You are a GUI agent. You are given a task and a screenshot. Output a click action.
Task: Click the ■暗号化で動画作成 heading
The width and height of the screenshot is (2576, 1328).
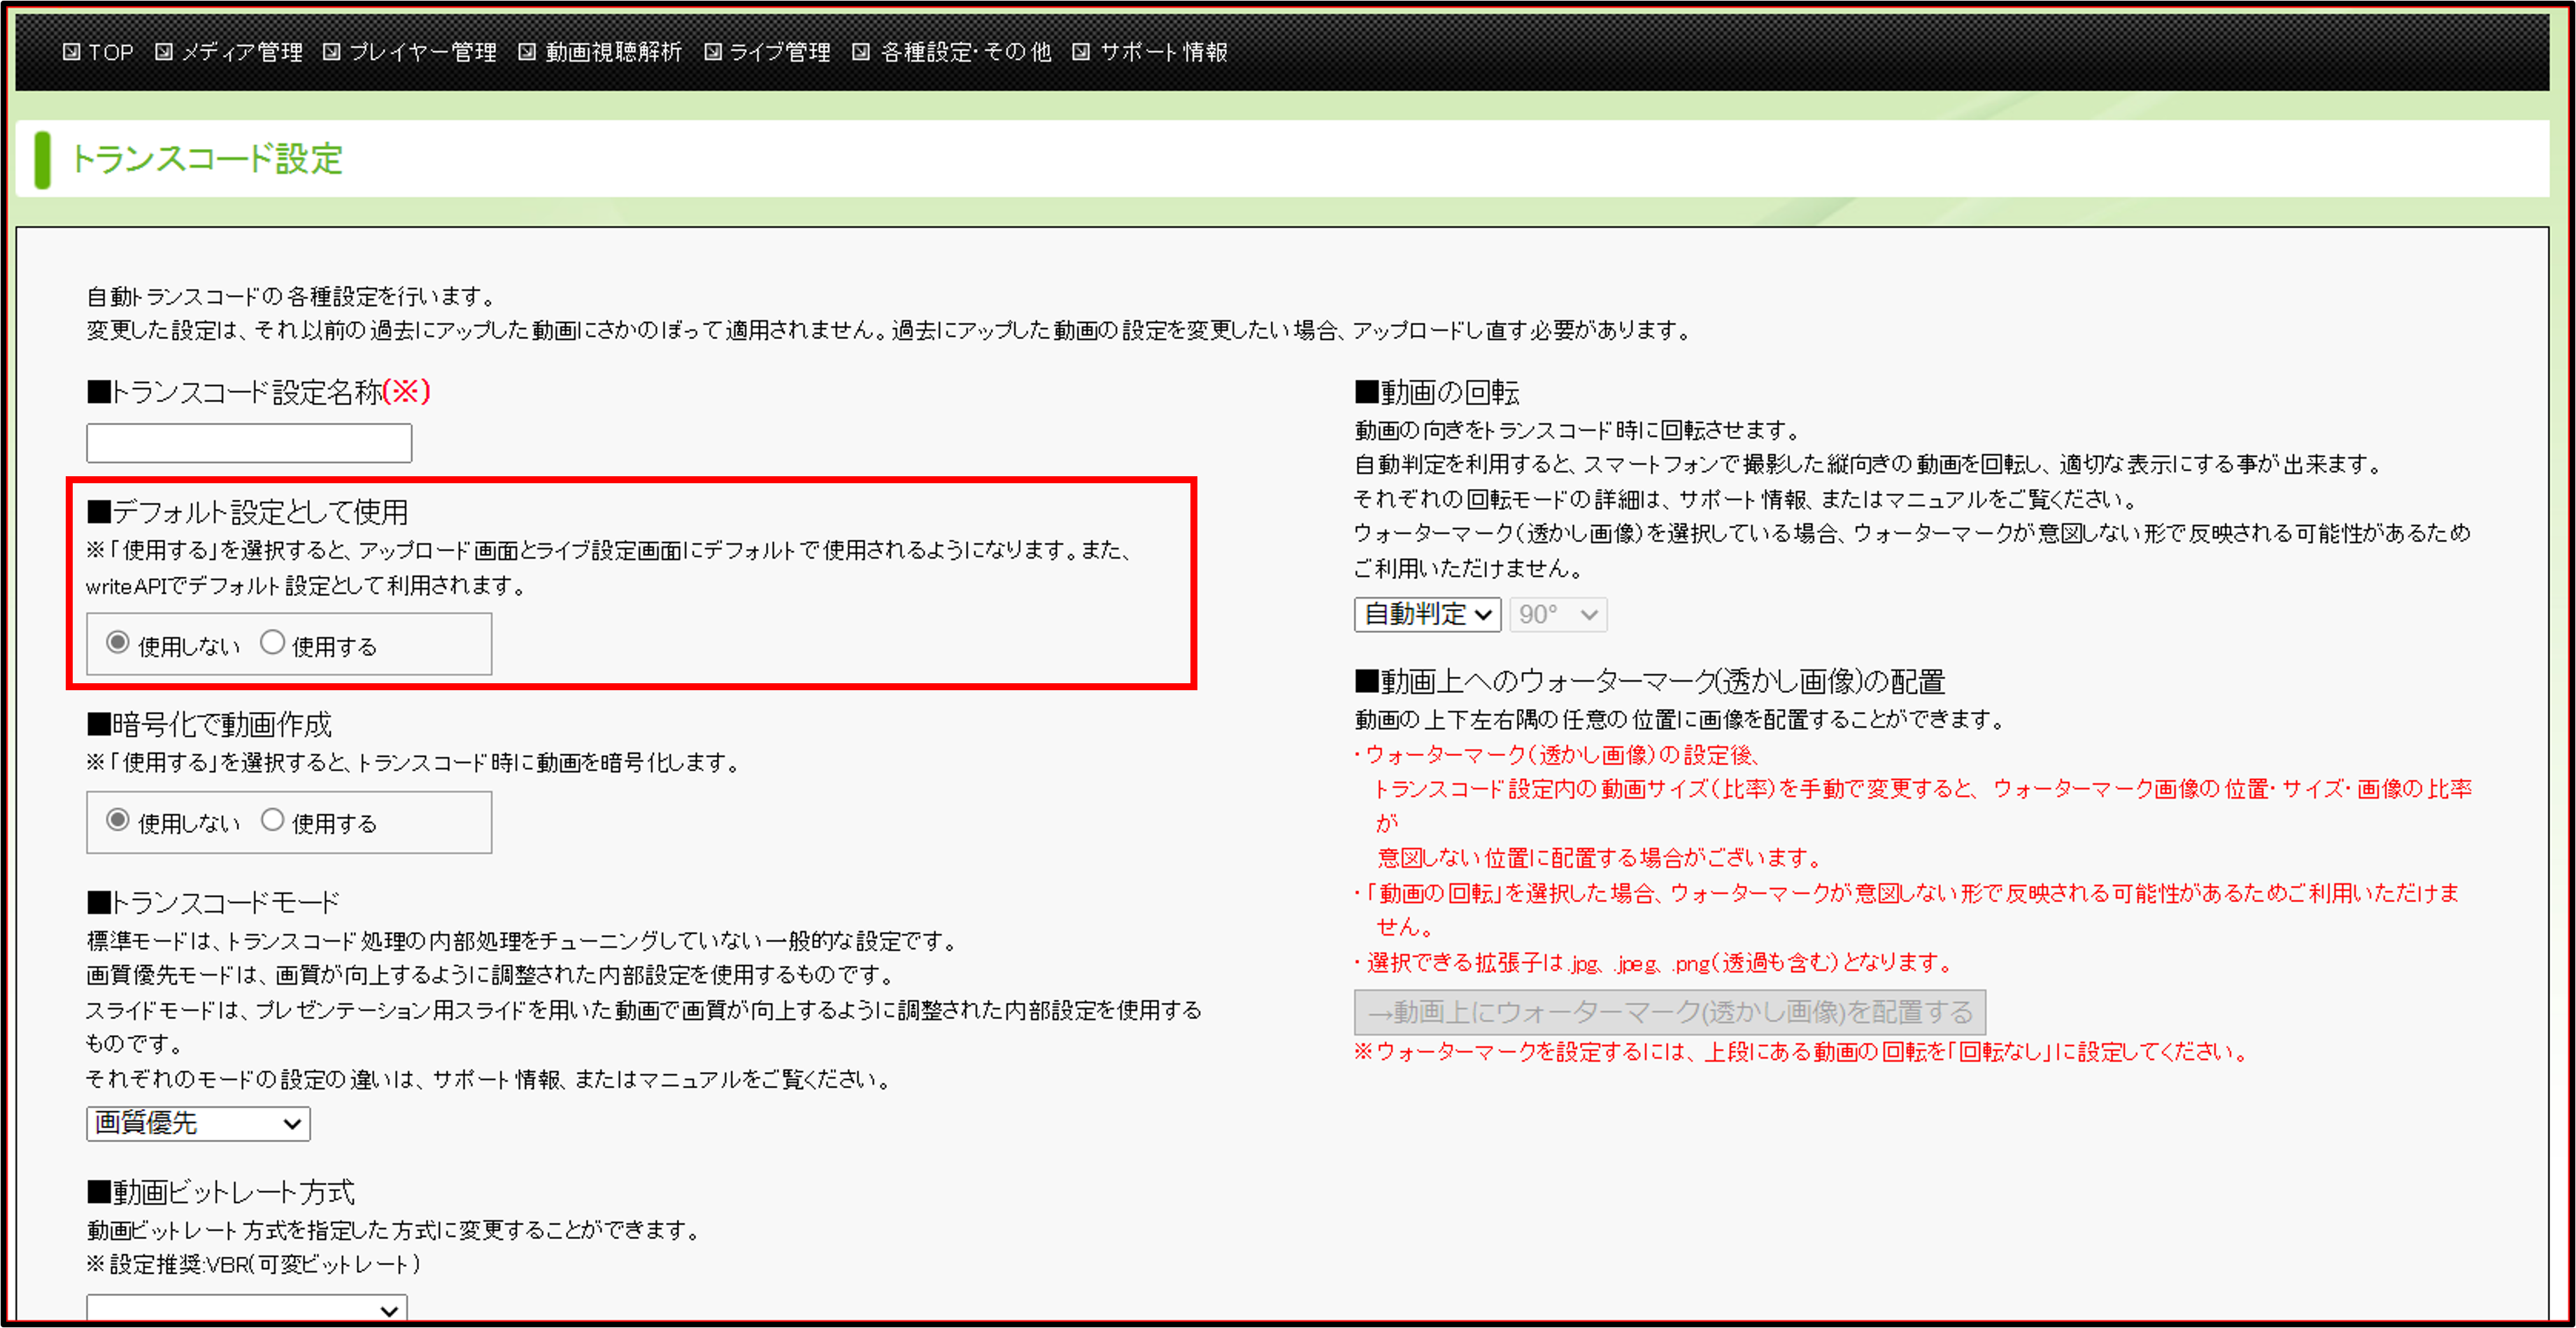[209, 724]
